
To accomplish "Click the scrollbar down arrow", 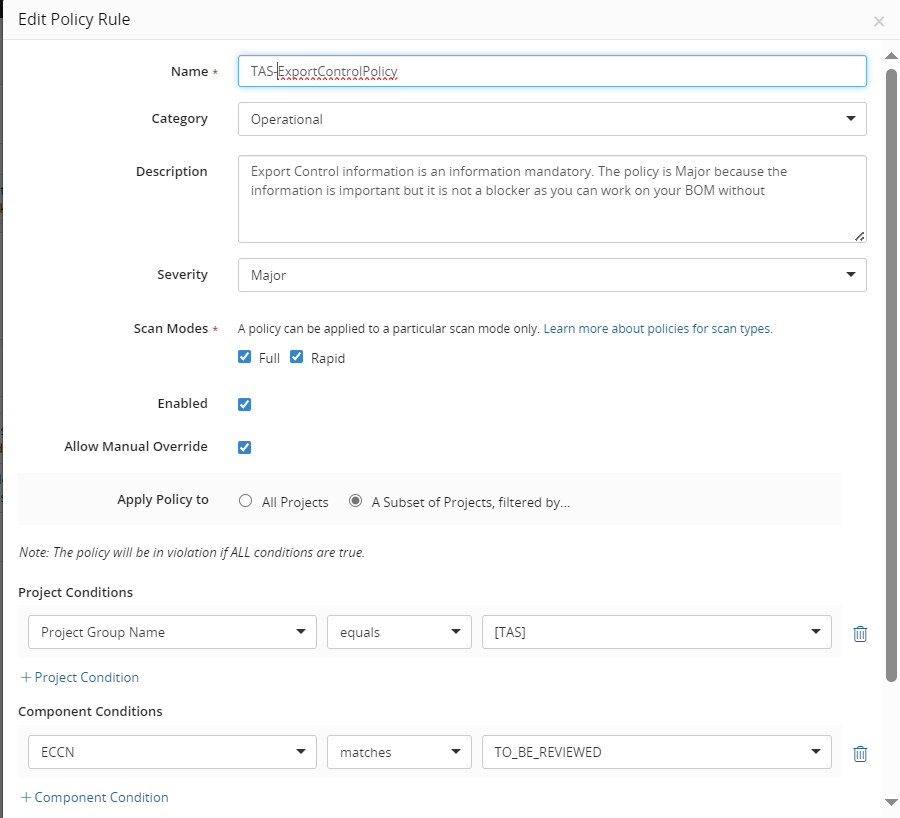I will [x=891, y=802].
